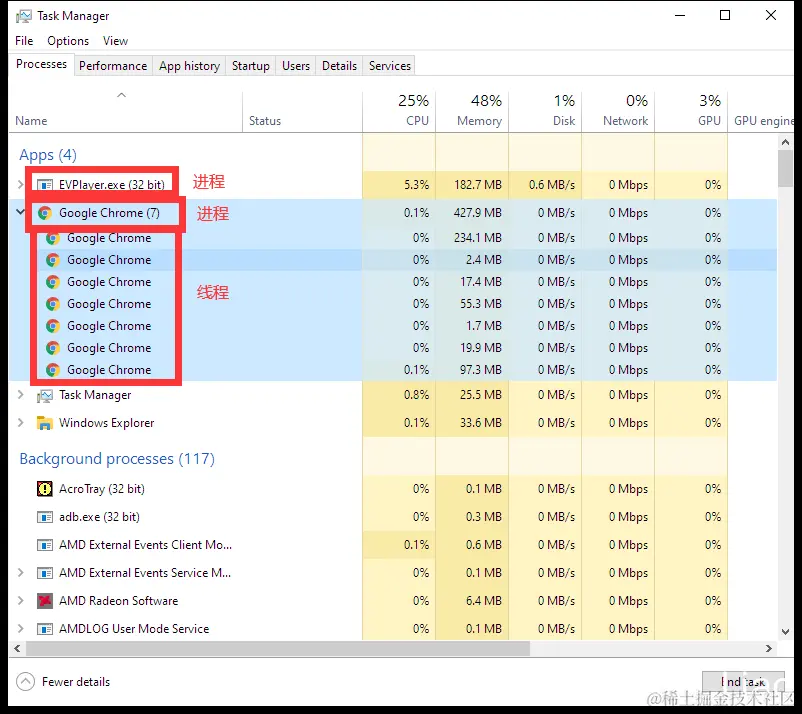Click the 182.7 MB memory cell
The height and width of the screenshot is (714, 802).
(472, 185)
